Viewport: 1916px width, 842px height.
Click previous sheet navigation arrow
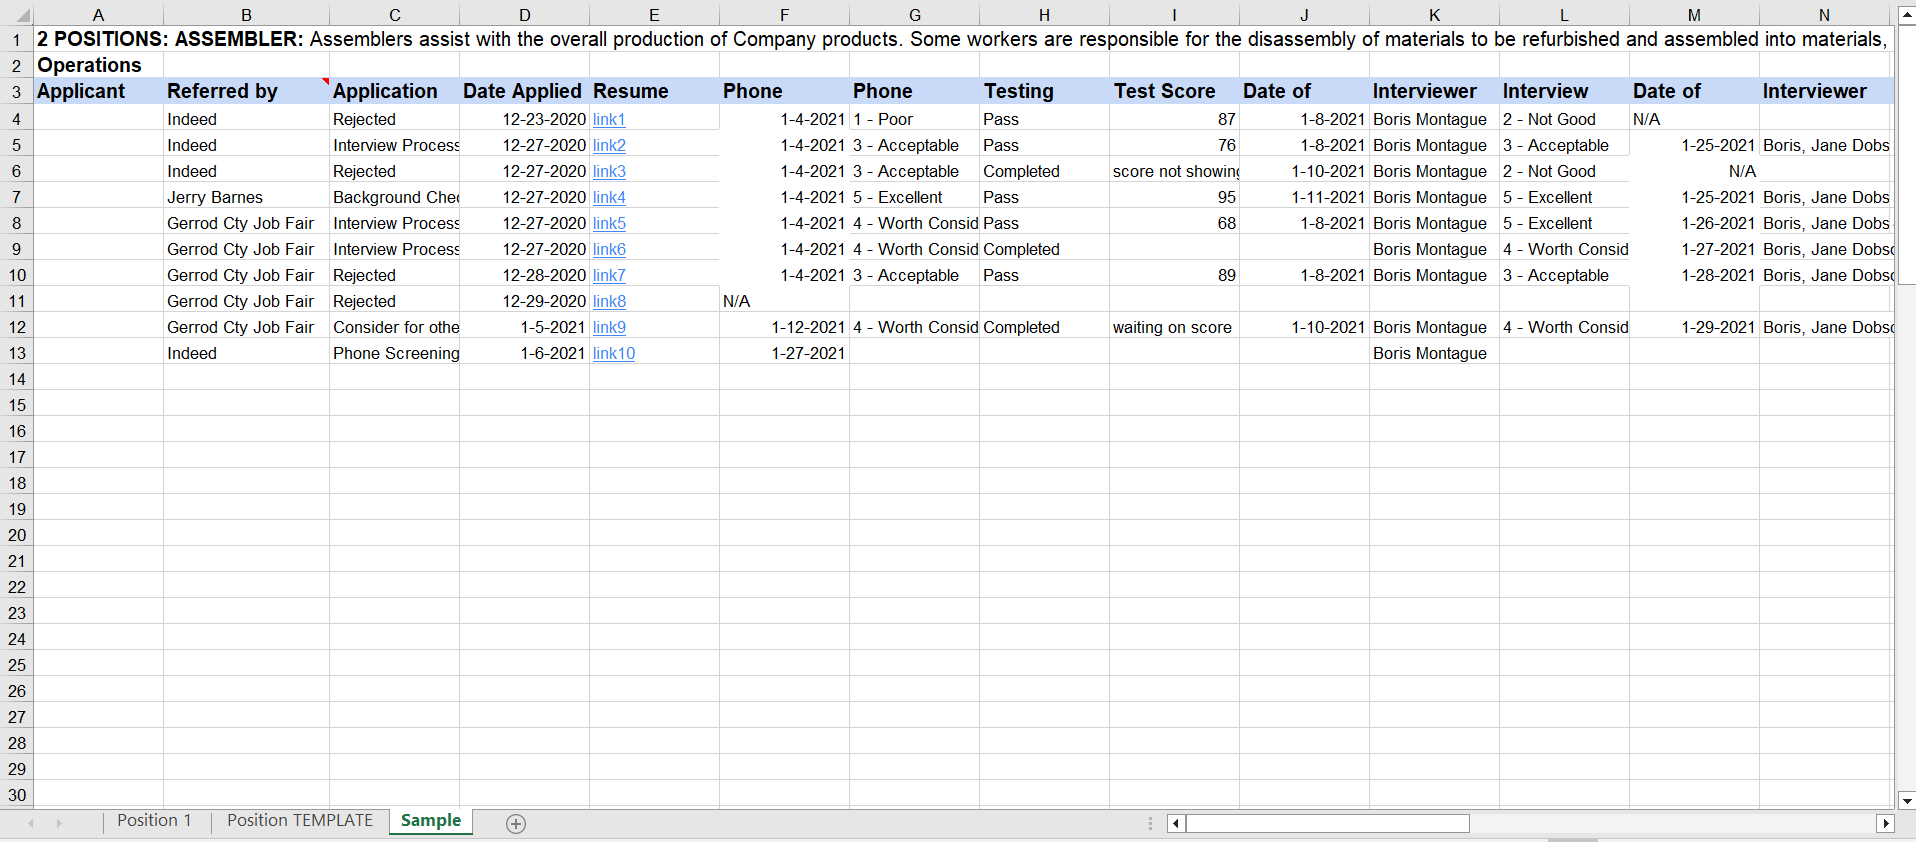[x=31, y=823]
